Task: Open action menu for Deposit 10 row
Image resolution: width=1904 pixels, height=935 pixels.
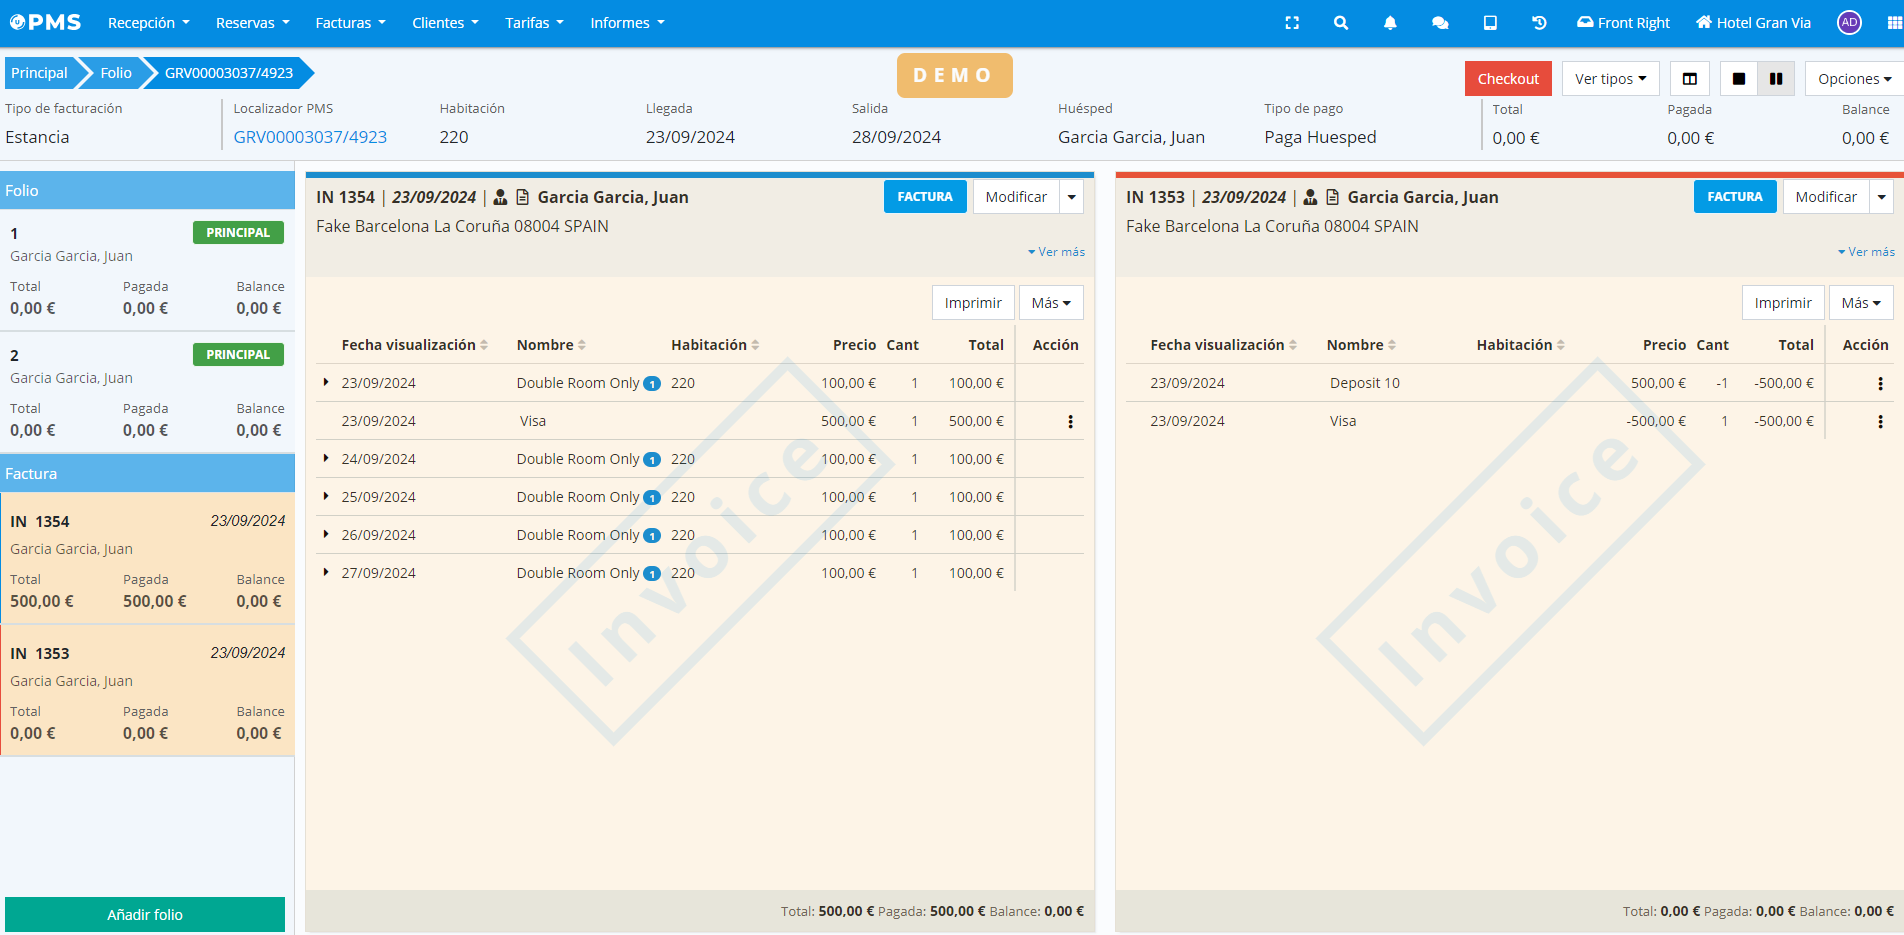Action: point(1880,384)
